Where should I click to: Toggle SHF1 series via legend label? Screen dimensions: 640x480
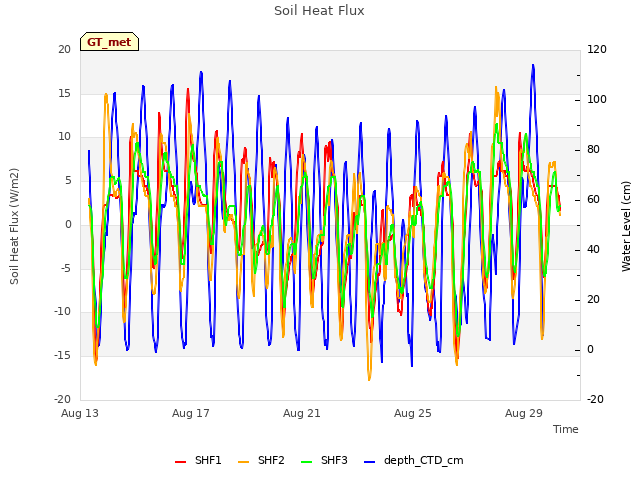click(x=208, y=460)
